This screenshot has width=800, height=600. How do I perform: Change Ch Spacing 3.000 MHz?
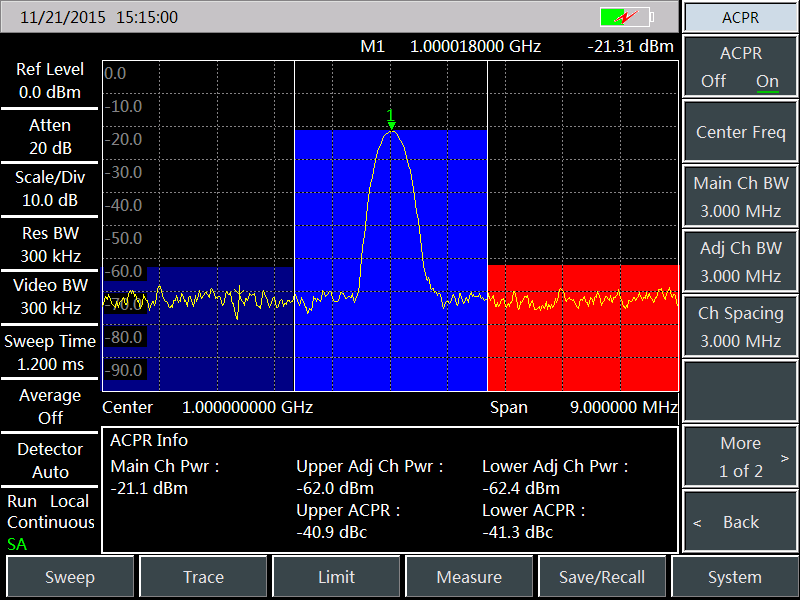pyautogui.click(x=740, y=327)
